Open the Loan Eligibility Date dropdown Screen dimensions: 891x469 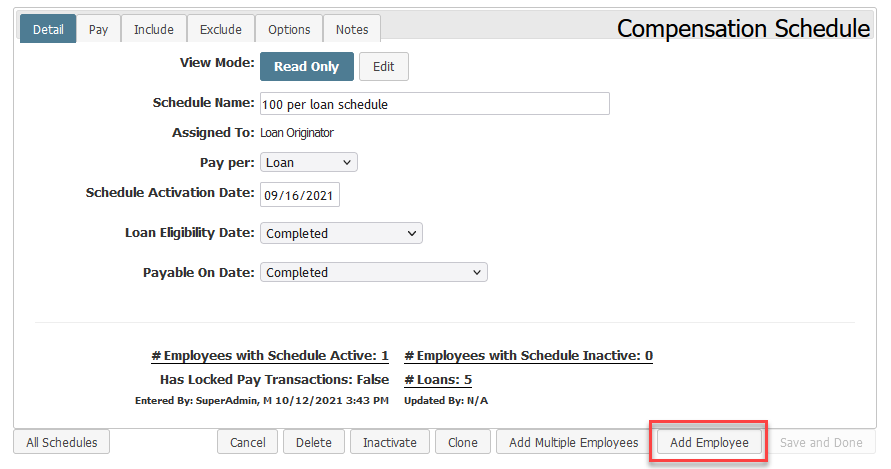click(341, 233)
